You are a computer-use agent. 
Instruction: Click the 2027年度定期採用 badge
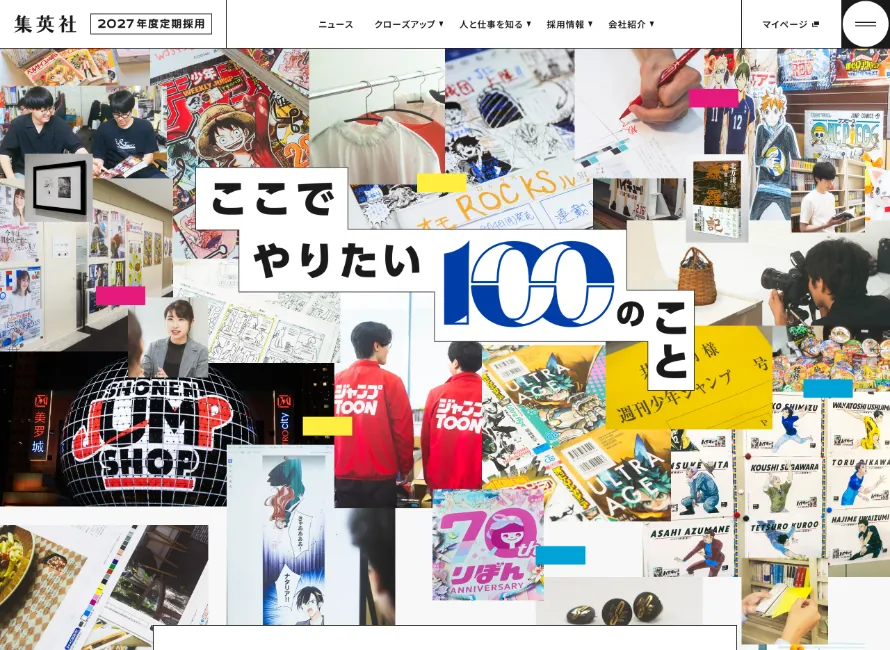tap(151, 24)
